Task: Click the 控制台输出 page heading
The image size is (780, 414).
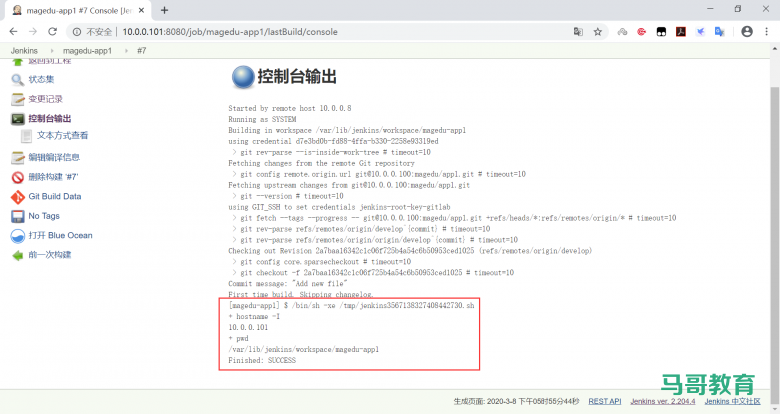Action: (x=297, y=77)
